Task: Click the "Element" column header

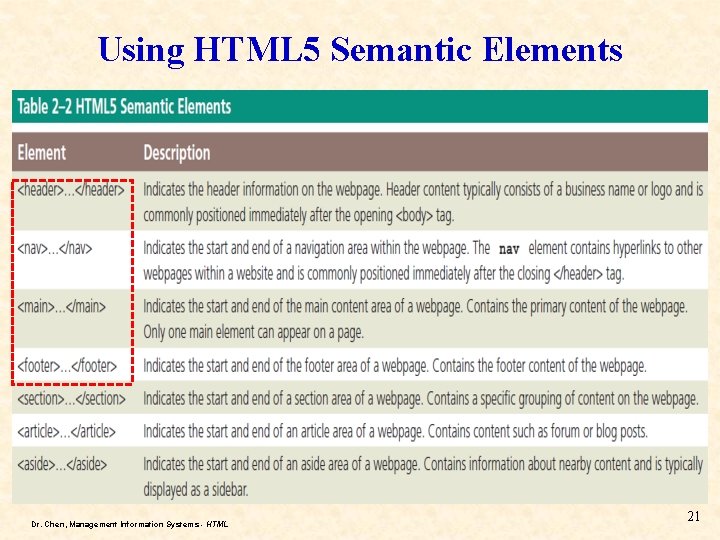Action: coord(41,152)
